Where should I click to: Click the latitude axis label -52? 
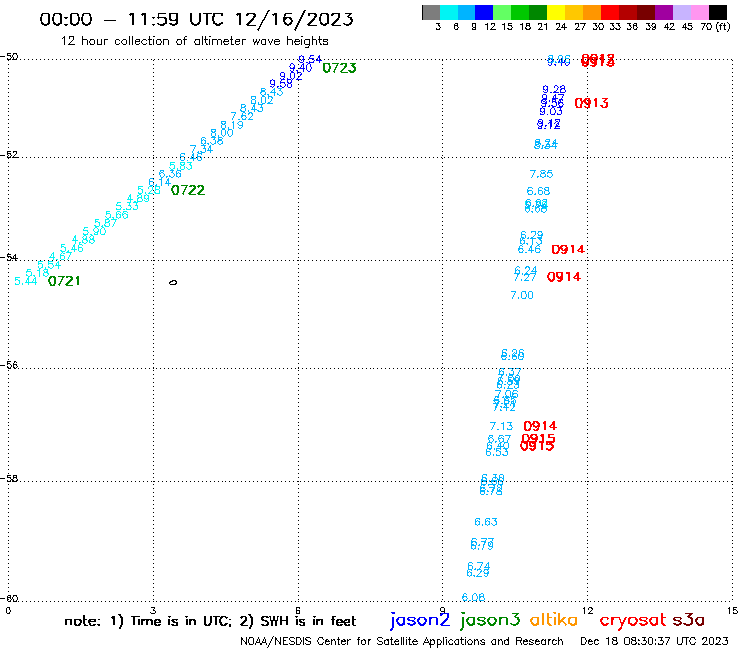[9, 155]
